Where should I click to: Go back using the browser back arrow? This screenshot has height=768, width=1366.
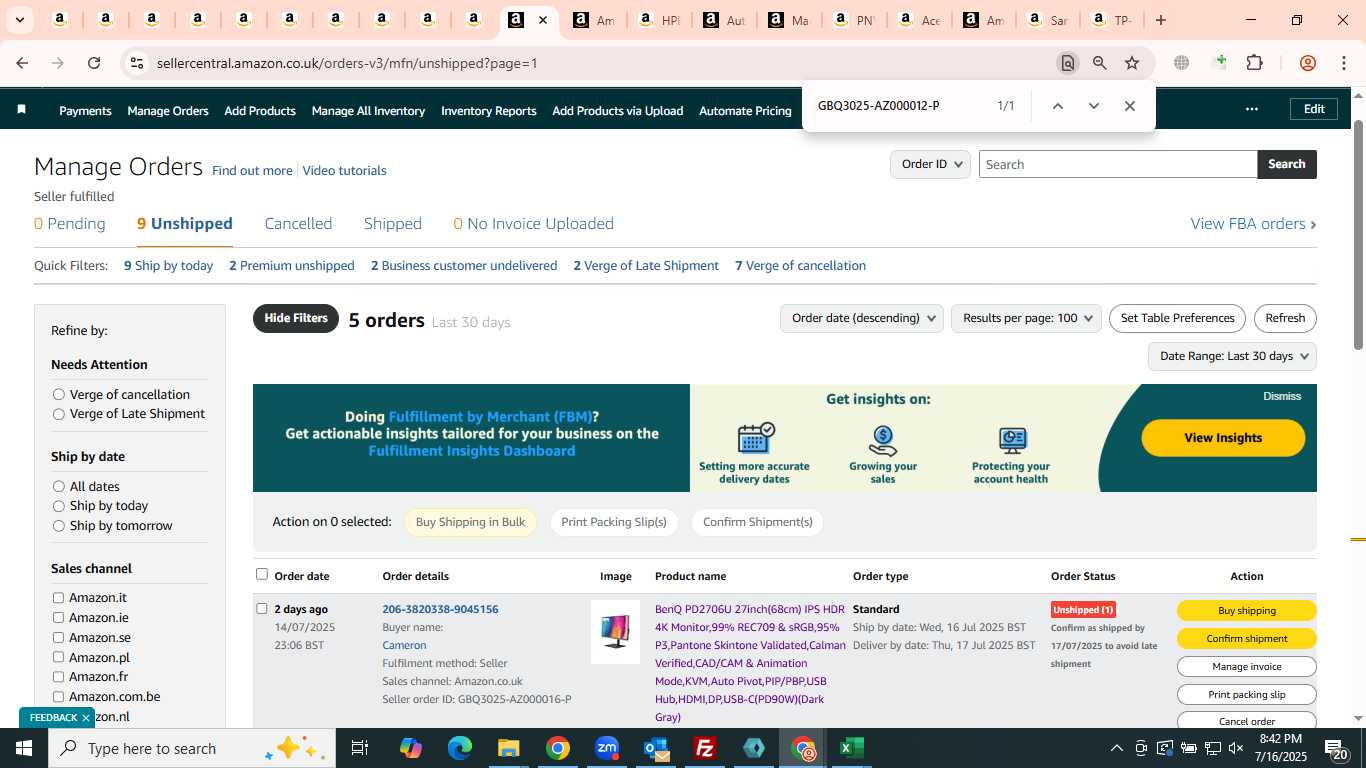pyautogui.click(x=21, y=63)
